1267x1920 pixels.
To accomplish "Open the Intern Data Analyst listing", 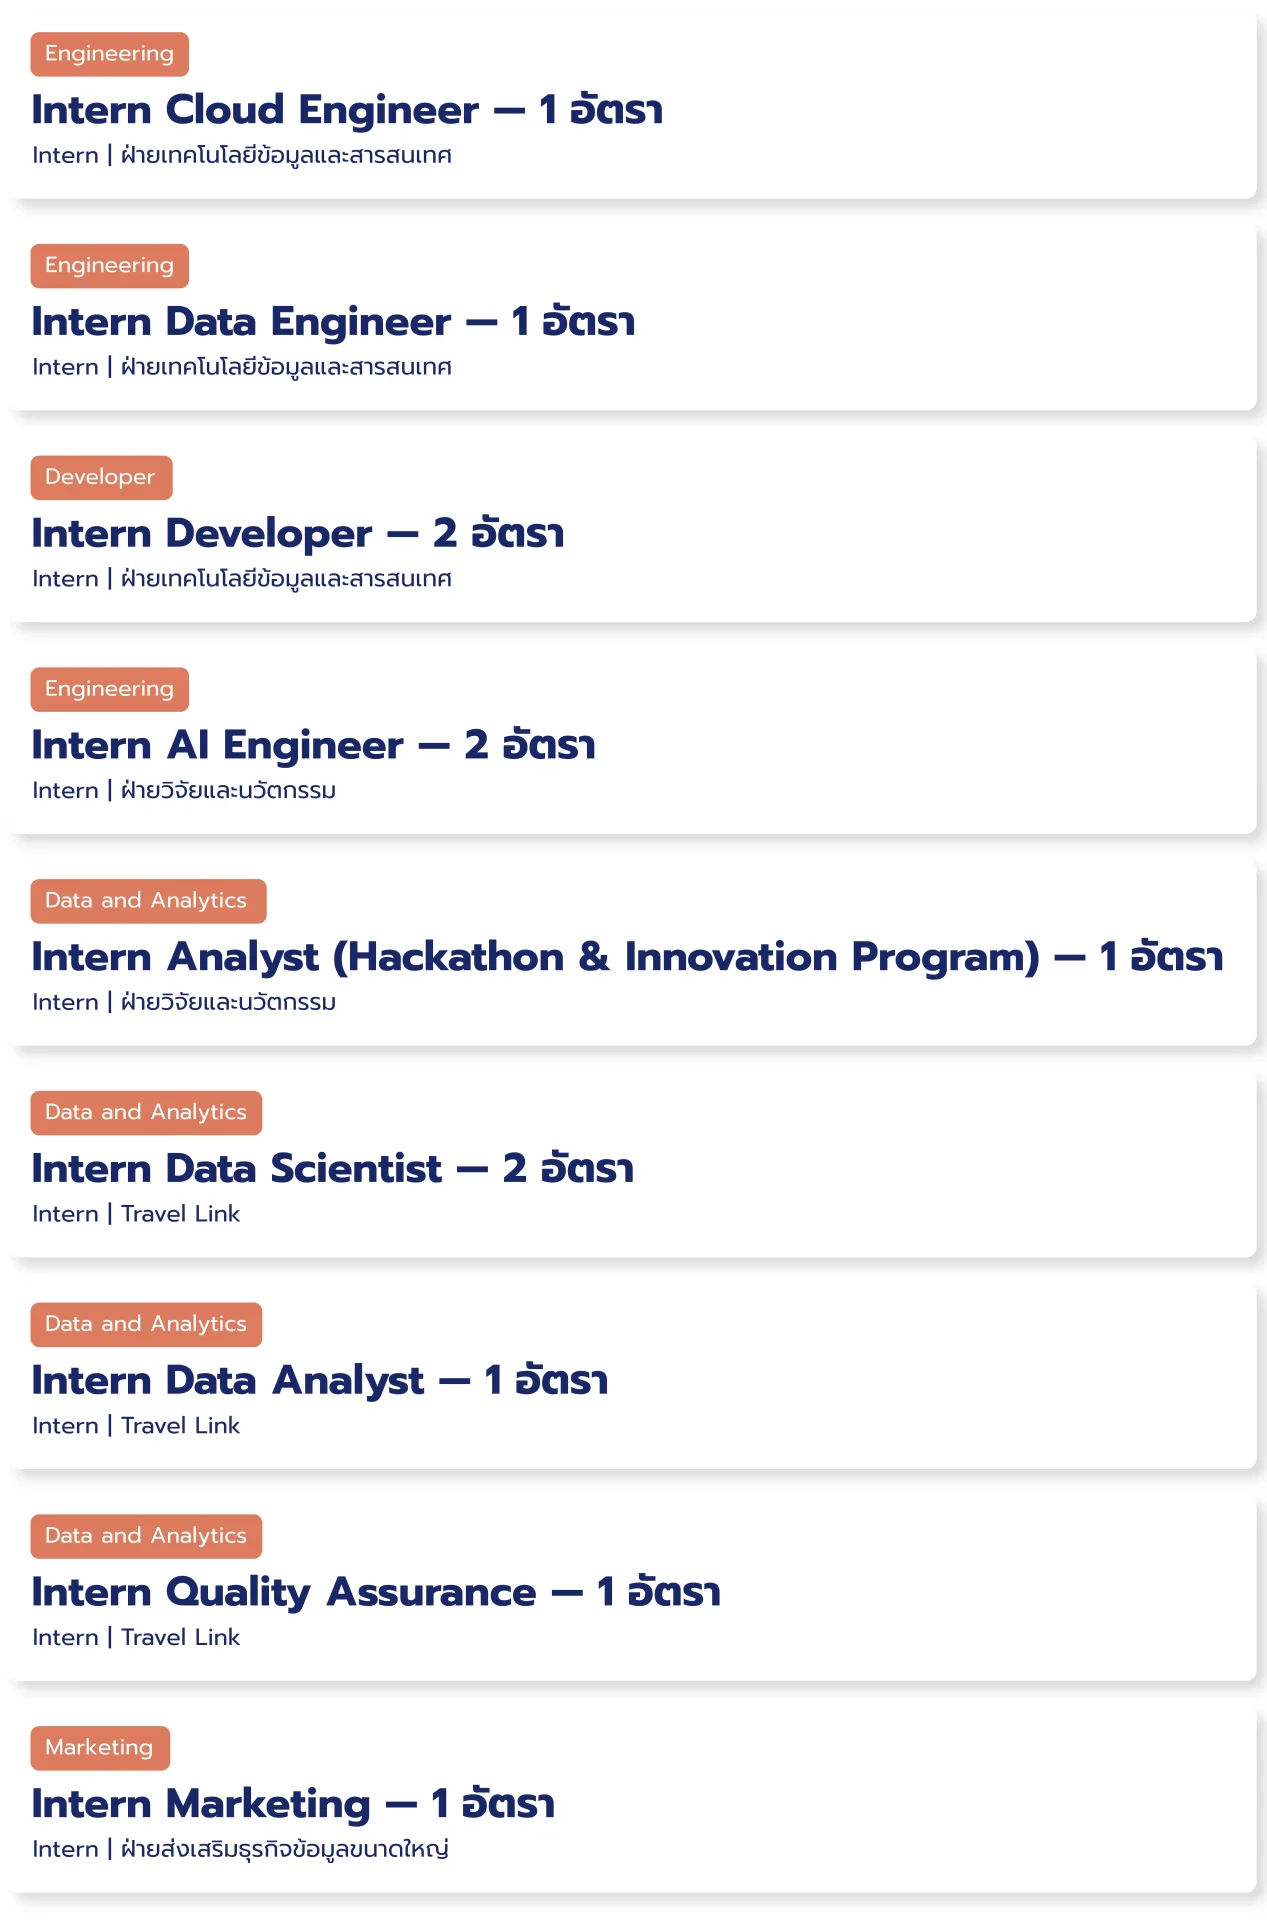I will 319,1381.
